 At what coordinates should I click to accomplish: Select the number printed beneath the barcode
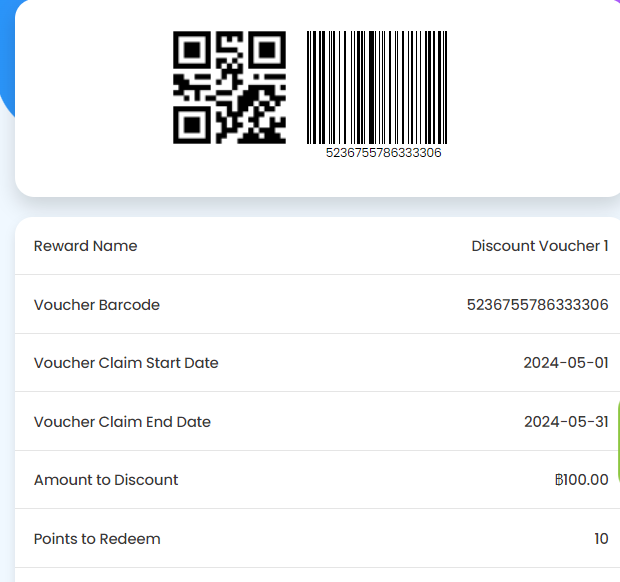pos(383,153)
